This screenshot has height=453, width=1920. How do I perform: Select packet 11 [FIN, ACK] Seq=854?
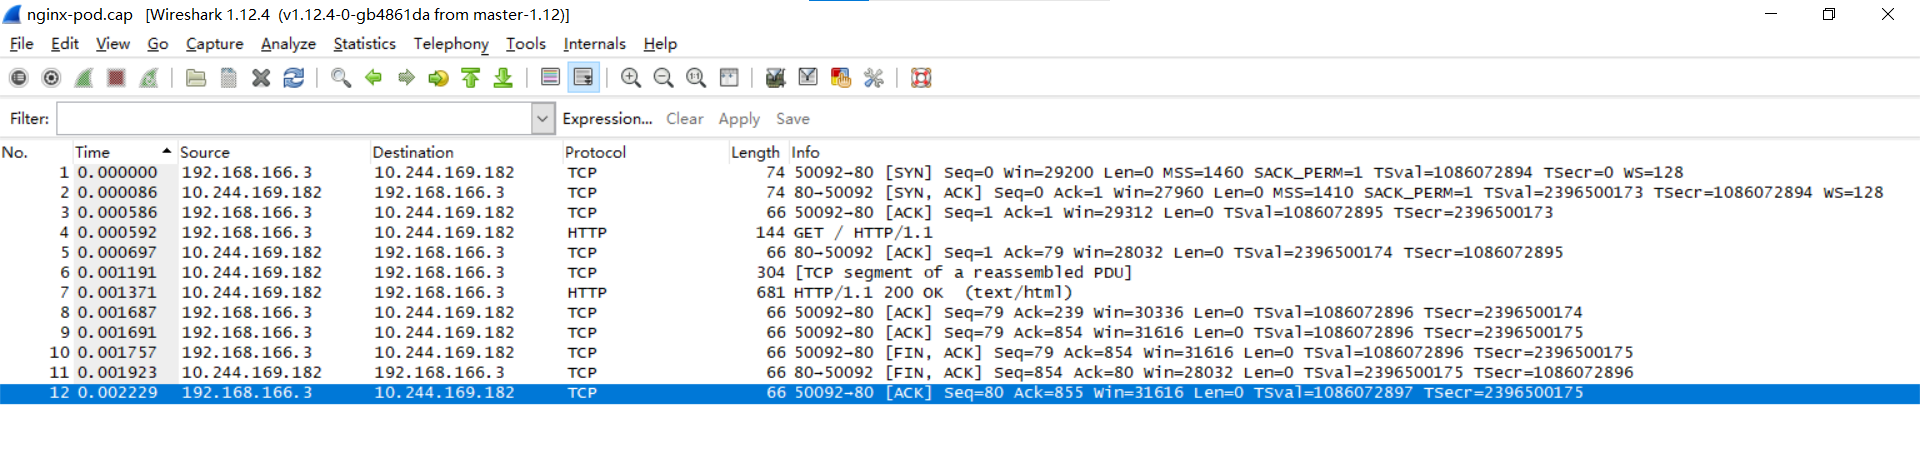pos(960,372)
